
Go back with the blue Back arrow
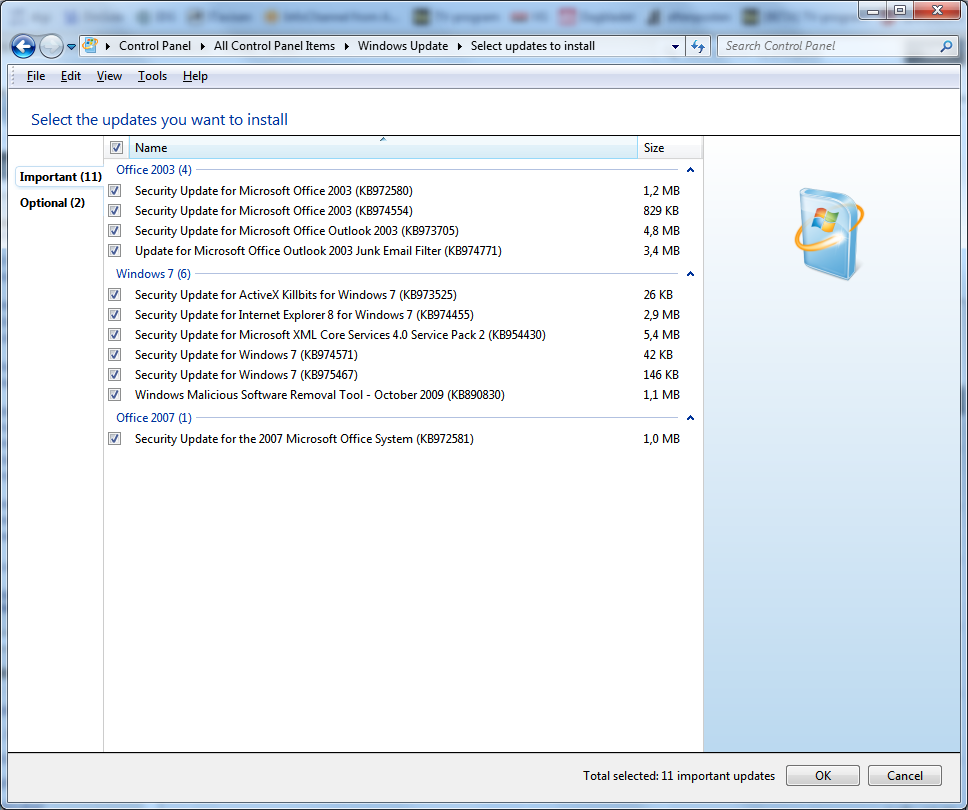[23, 46]
